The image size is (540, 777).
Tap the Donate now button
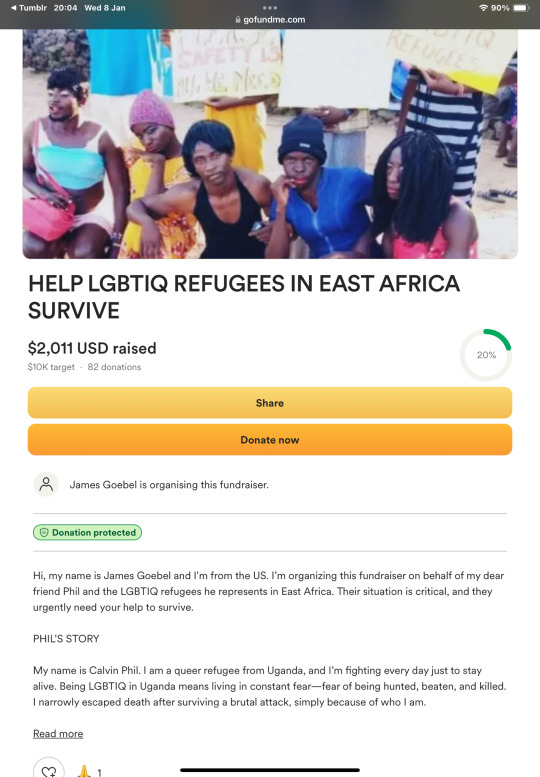tap(270, 440)
